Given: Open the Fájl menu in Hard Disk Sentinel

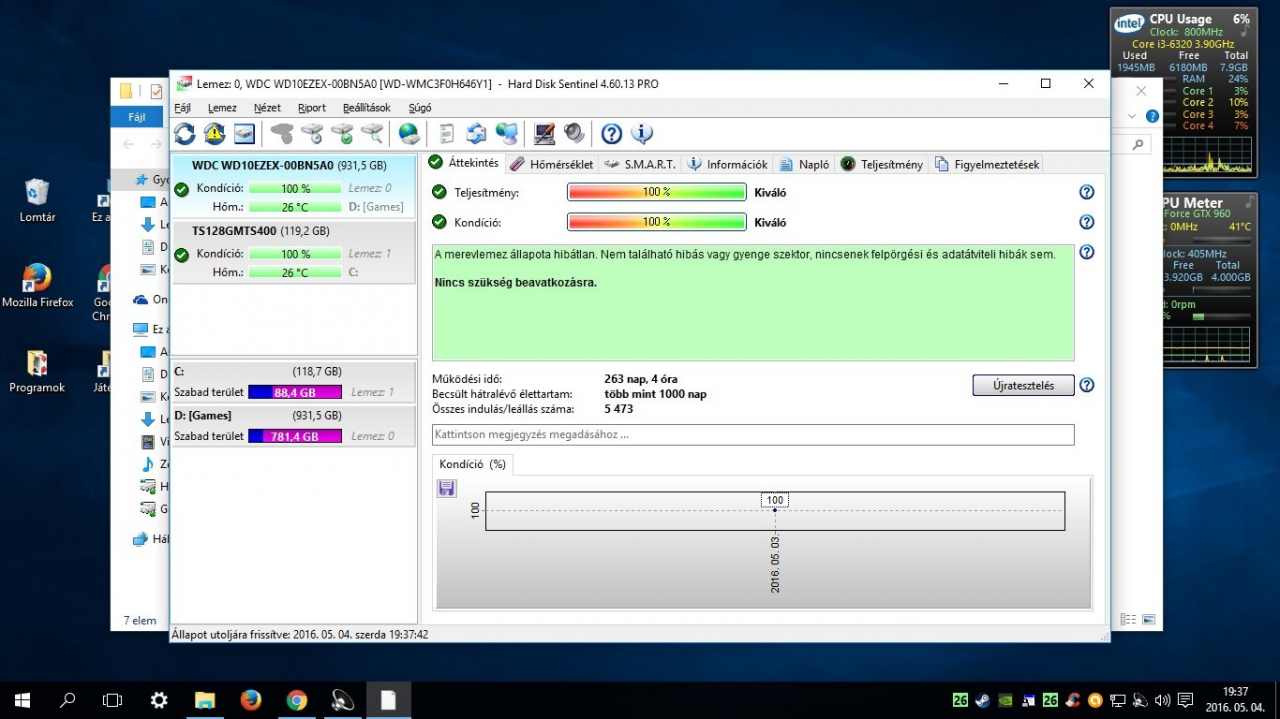Looking at the screenshot, I should (x=183, y=108).
